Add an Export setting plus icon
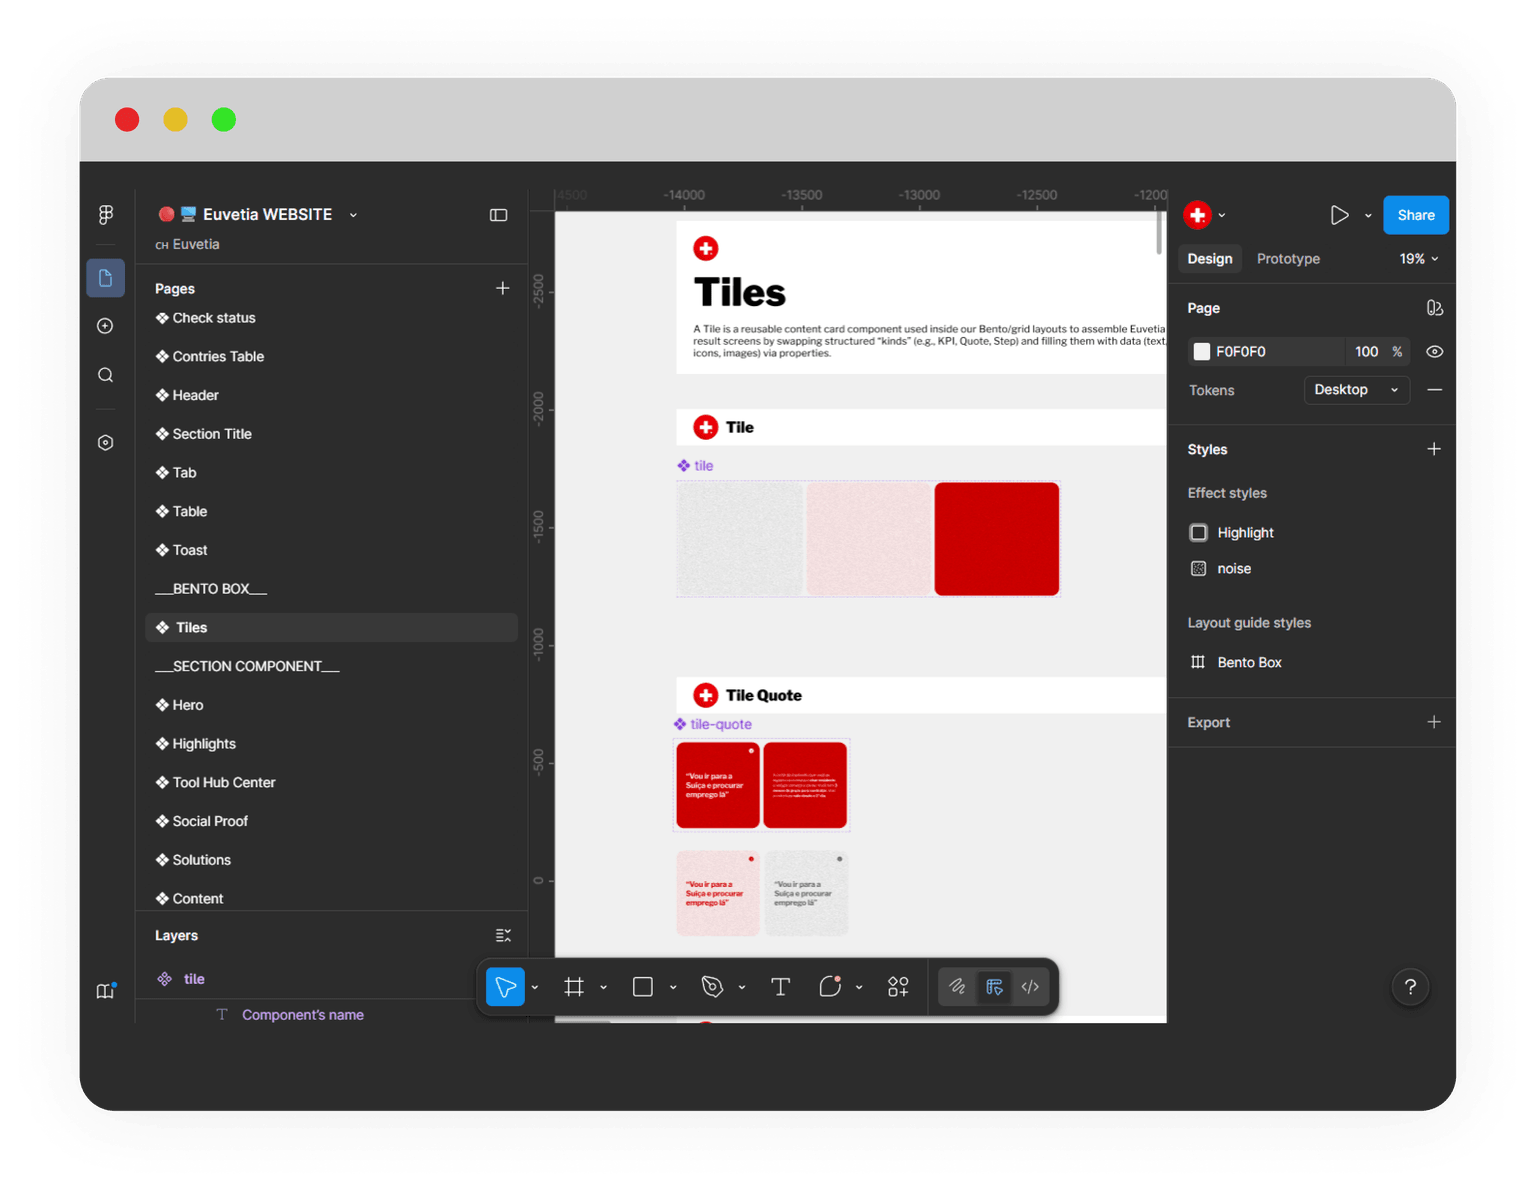This screenshot has width=1536, height=1192. (x=1434, y=722)
